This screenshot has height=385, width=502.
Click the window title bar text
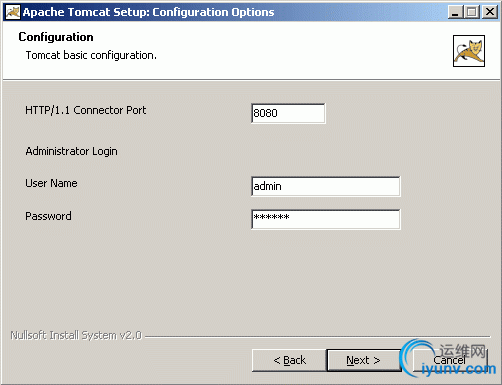click(x=149, y=12)
